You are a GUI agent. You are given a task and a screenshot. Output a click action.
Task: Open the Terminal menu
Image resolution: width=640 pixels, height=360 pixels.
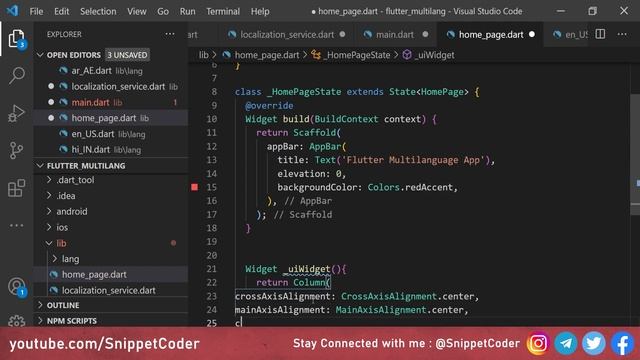tap(223, 11)
